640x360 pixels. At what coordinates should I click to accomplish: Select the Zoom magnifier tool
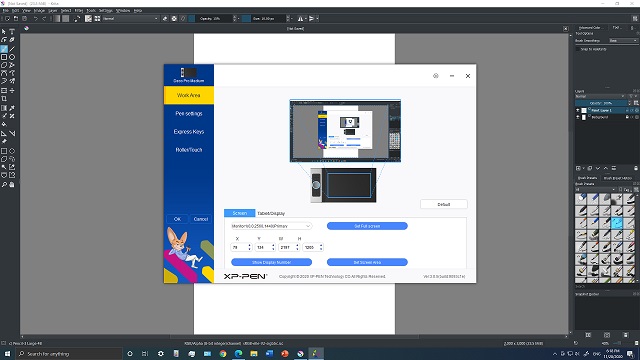(4, 184)
